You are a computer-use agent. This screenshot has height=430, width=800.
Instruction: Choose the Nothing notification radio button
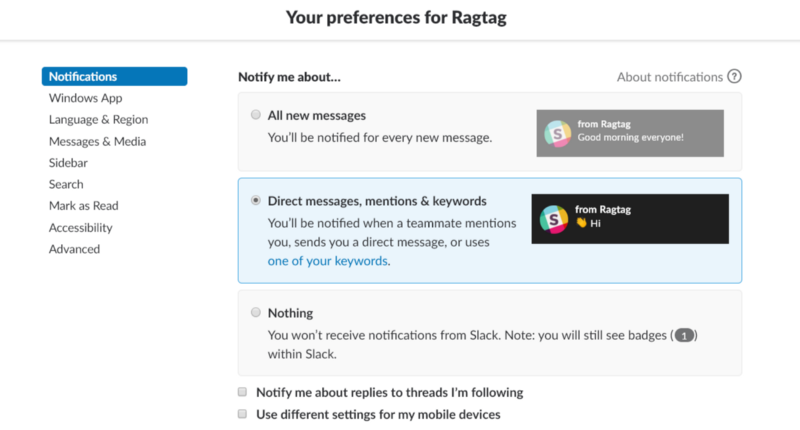coord(256,312)
